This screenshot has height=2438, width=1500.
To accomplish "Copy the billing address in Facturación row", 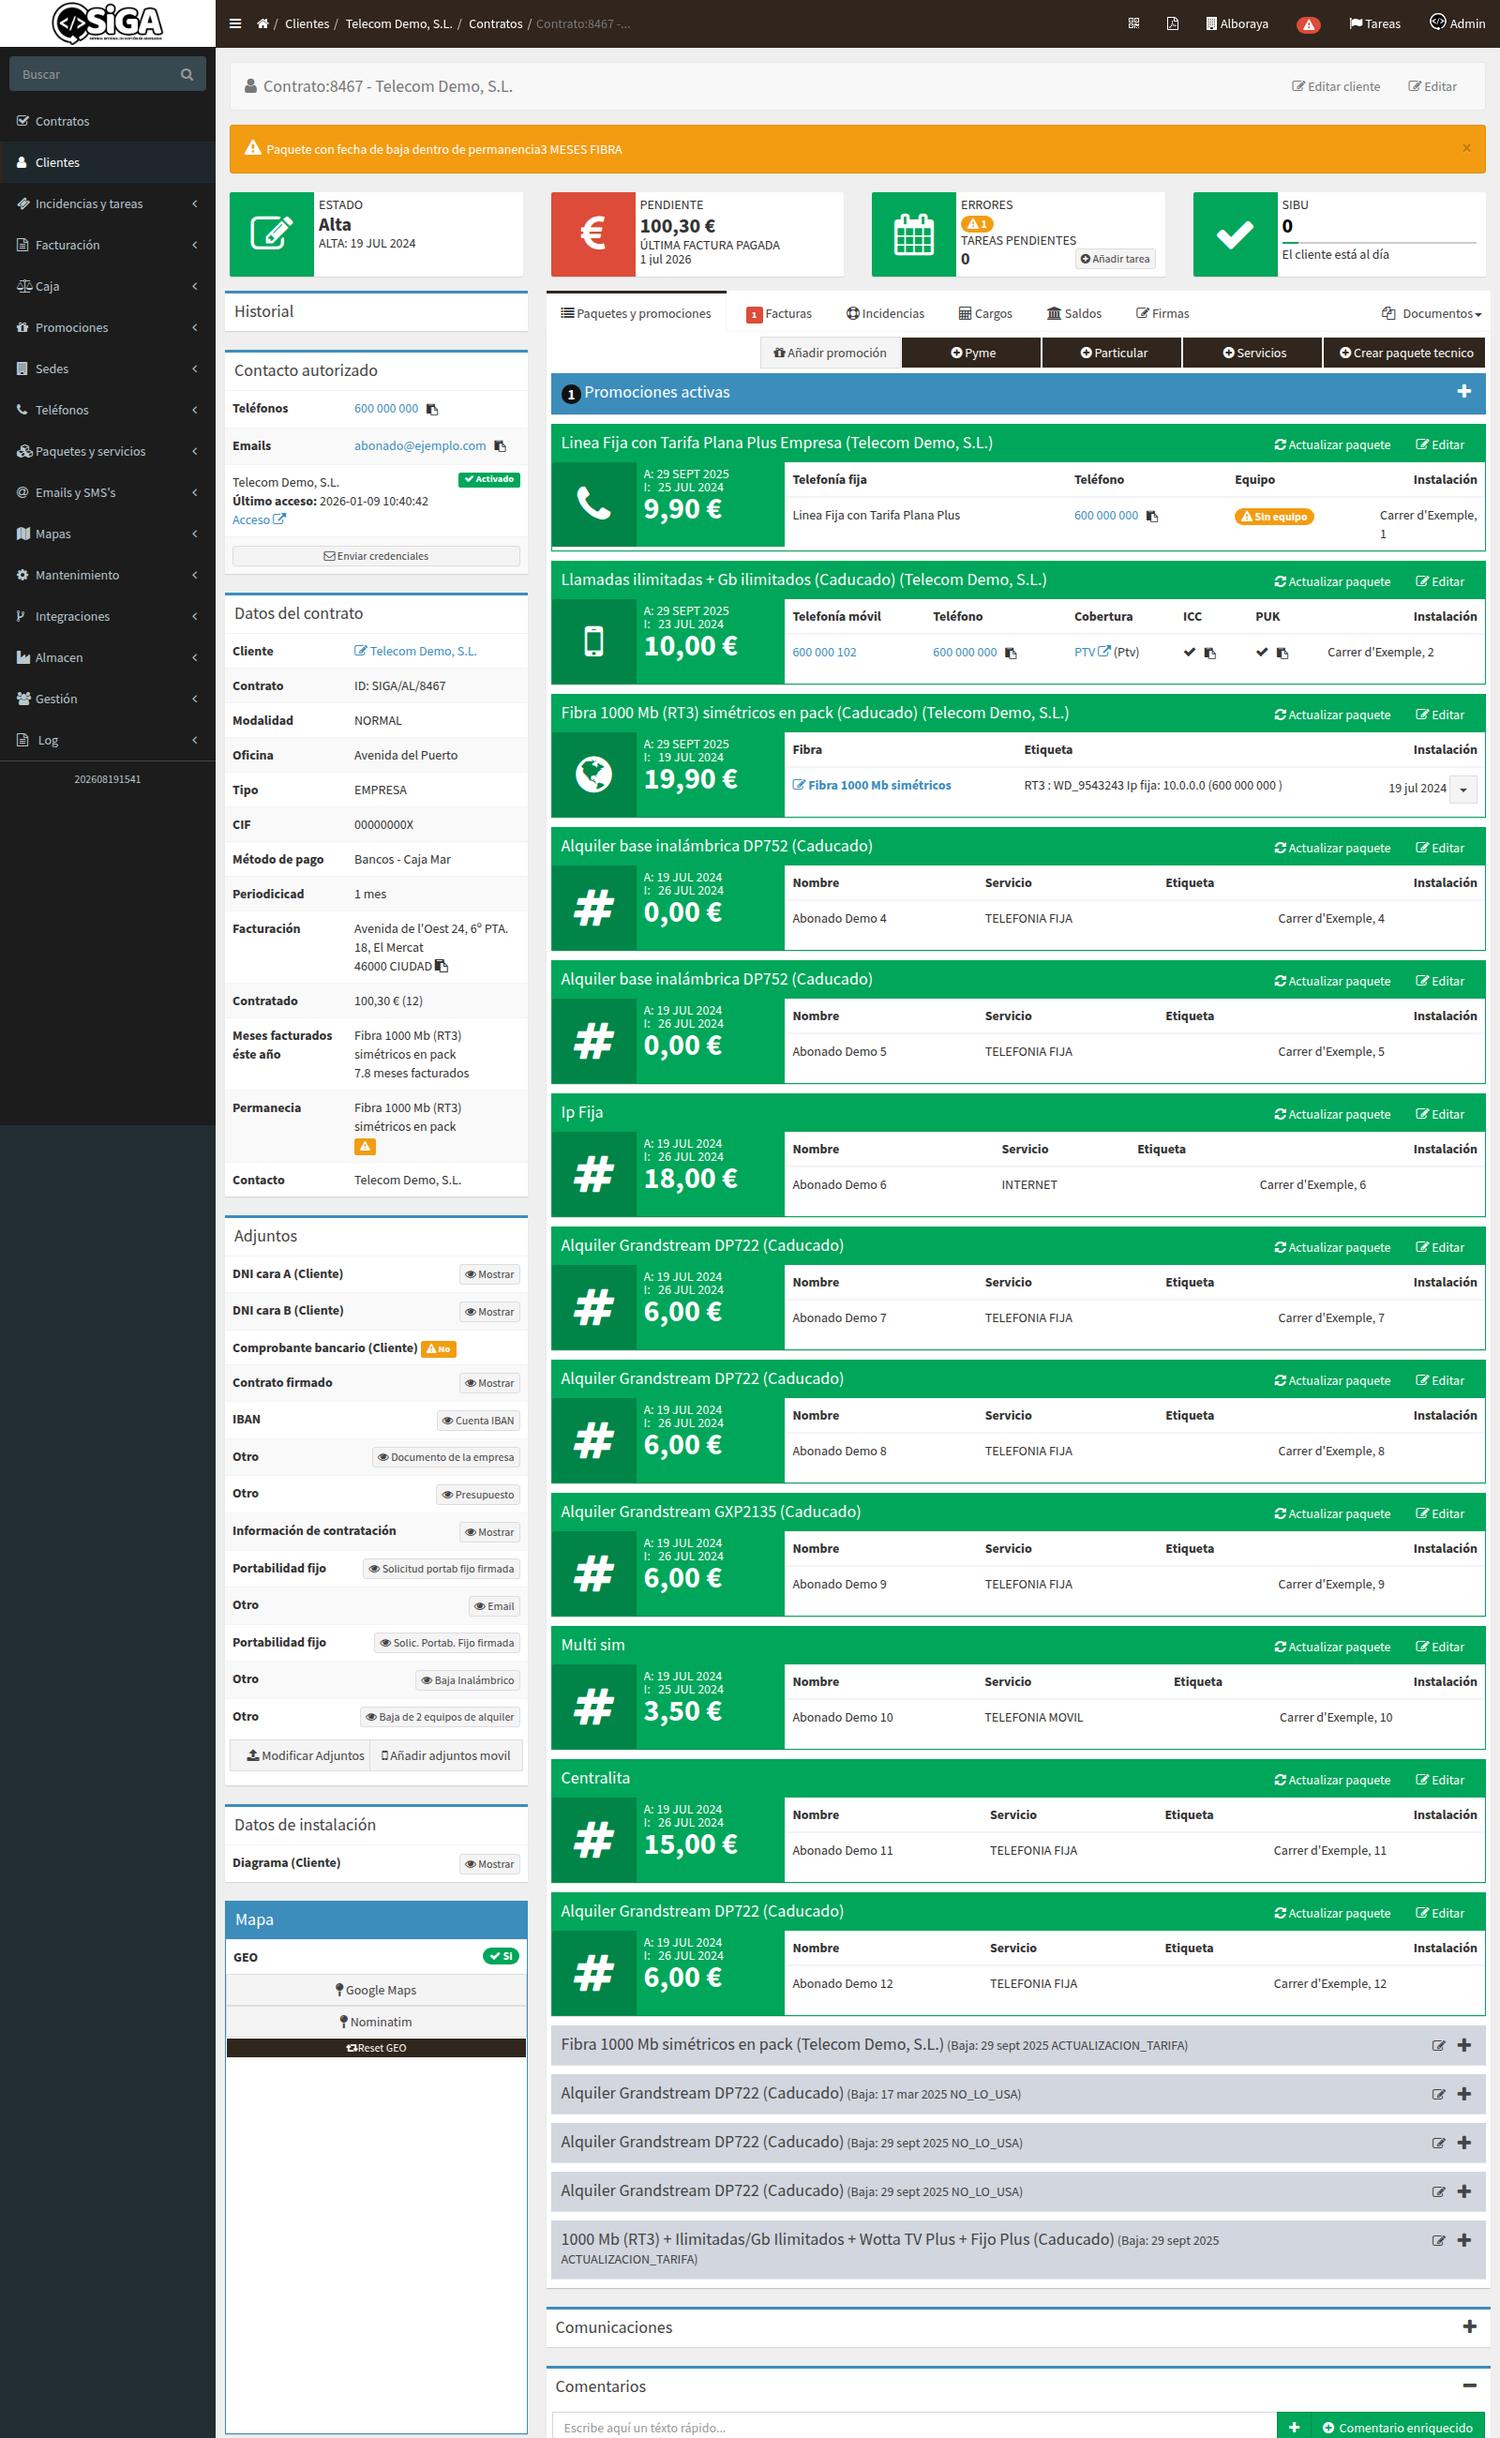I will [x=442, y=966].
